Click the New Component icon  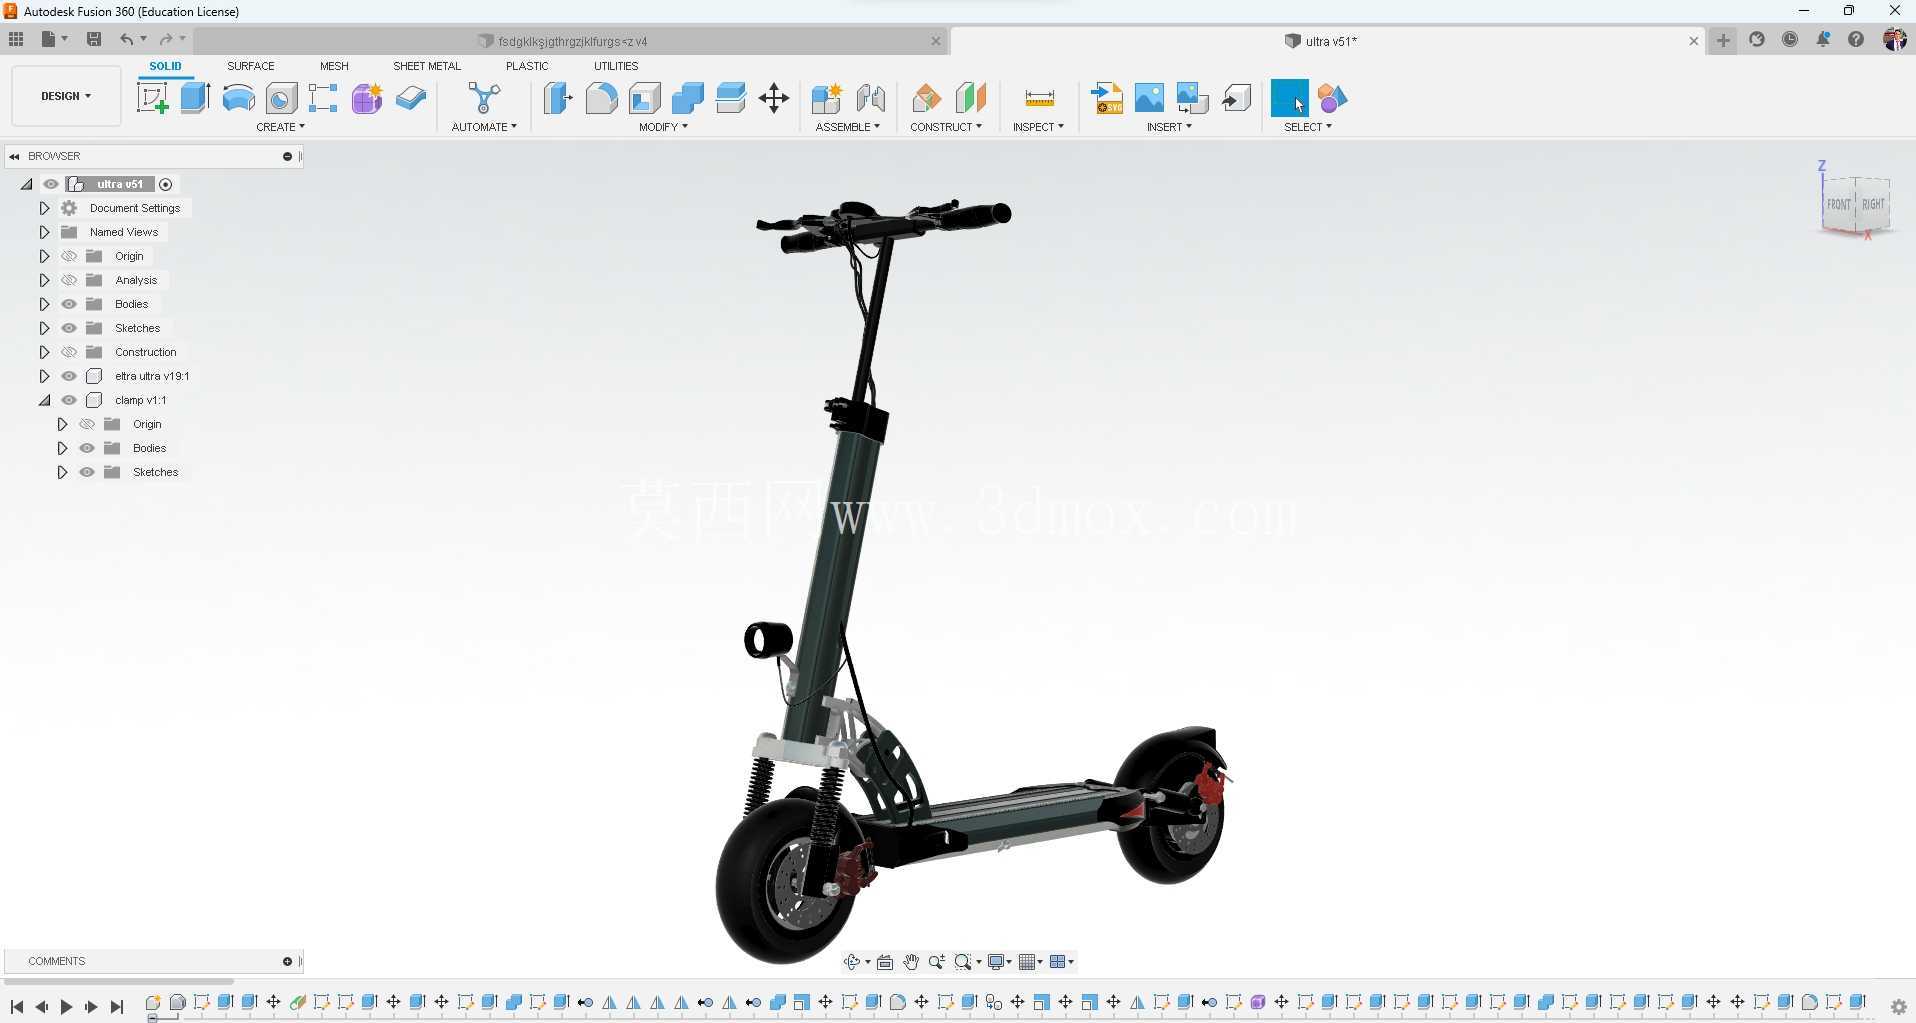coord(827,98)
